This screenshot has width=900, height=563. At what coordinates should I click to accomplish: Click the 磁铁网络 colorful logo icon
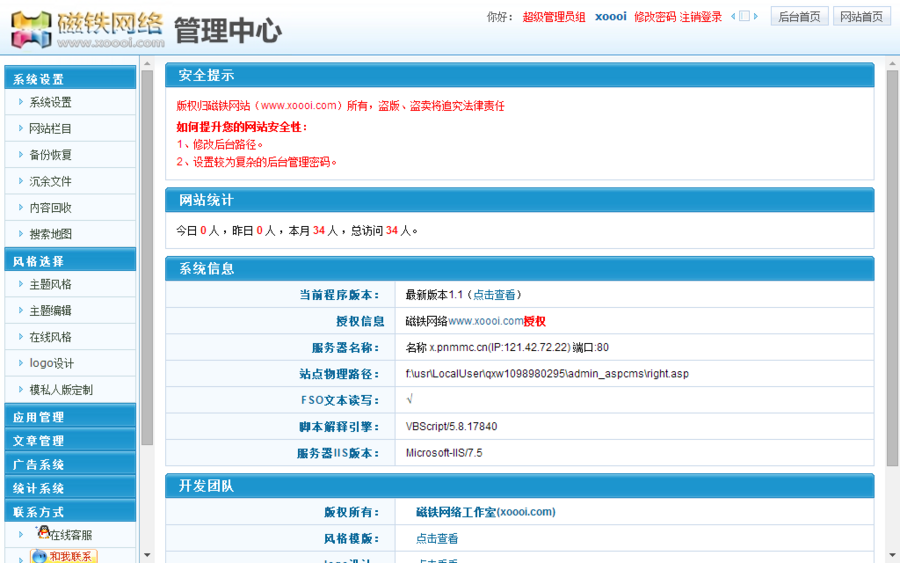pyautogui.click(x=31, y=30)
